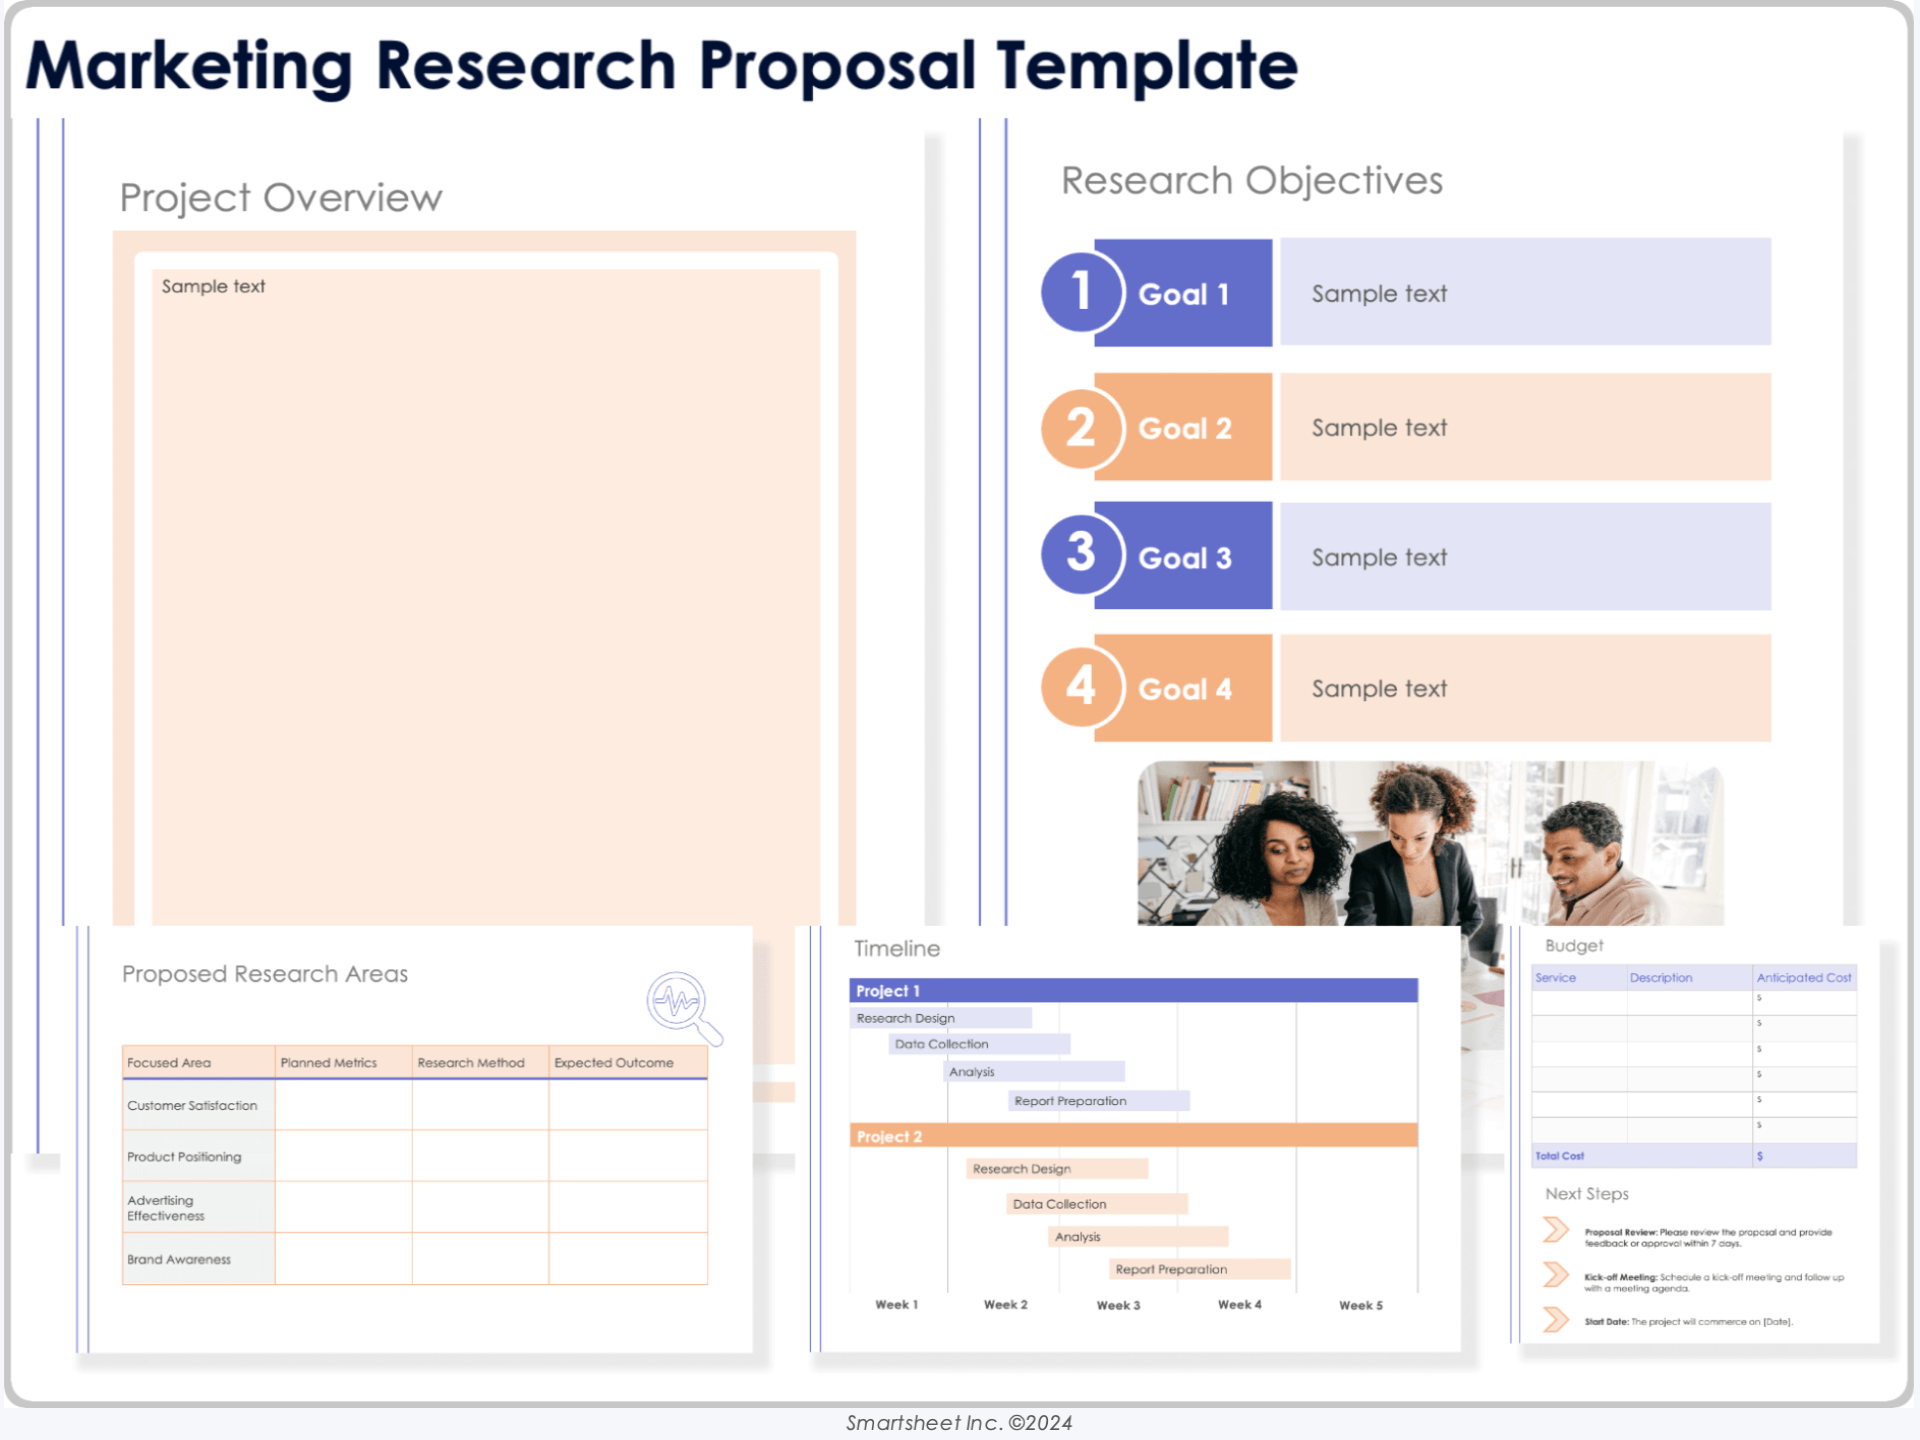The height and width of the screenshot is (1440, 1920).
Task: Select the Anticipated Cost column header
Action: tap(1805, 977)
